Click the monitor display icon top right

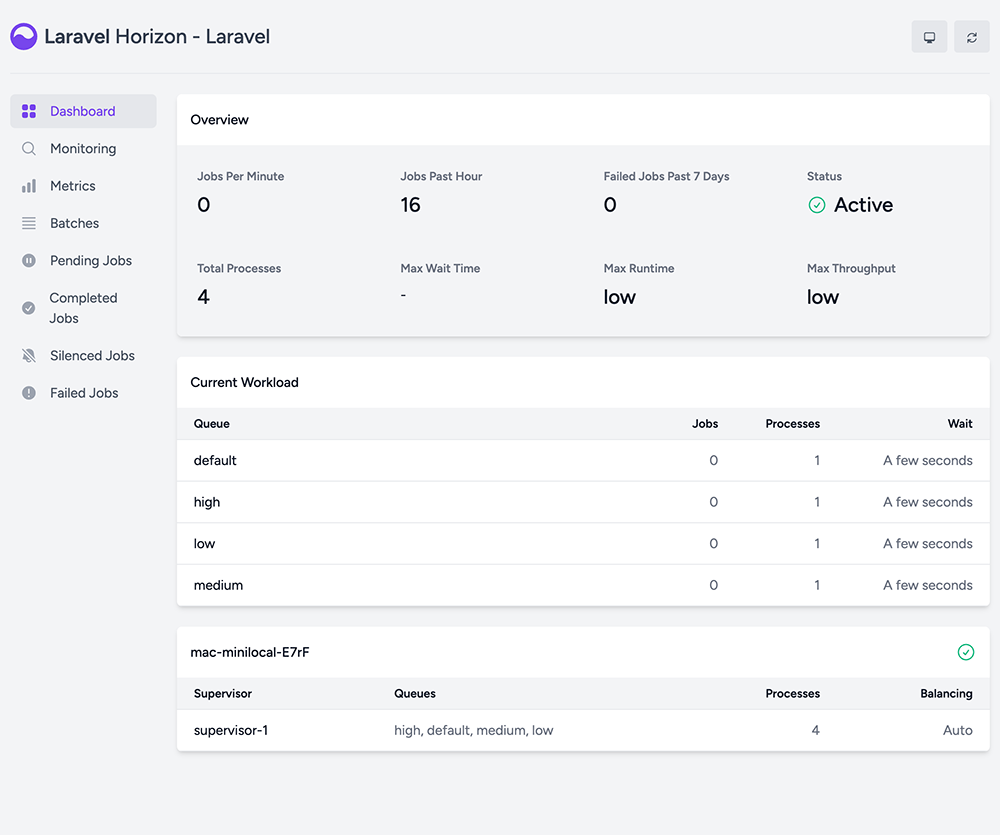tap(929, 36)
